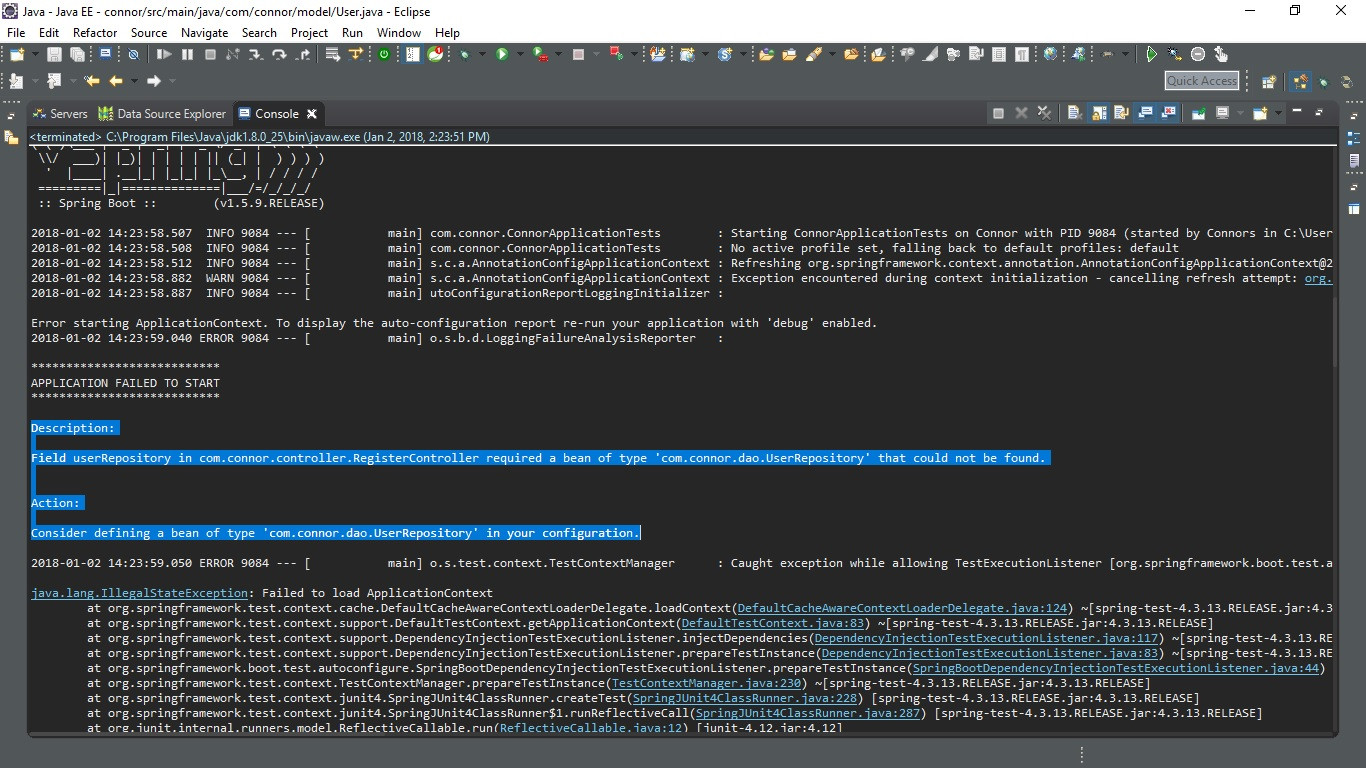This screenshot has height=768, width=1366.
Task: Toggle Show Console When Standard Out Changes
Action: (x=1145, y=113)
